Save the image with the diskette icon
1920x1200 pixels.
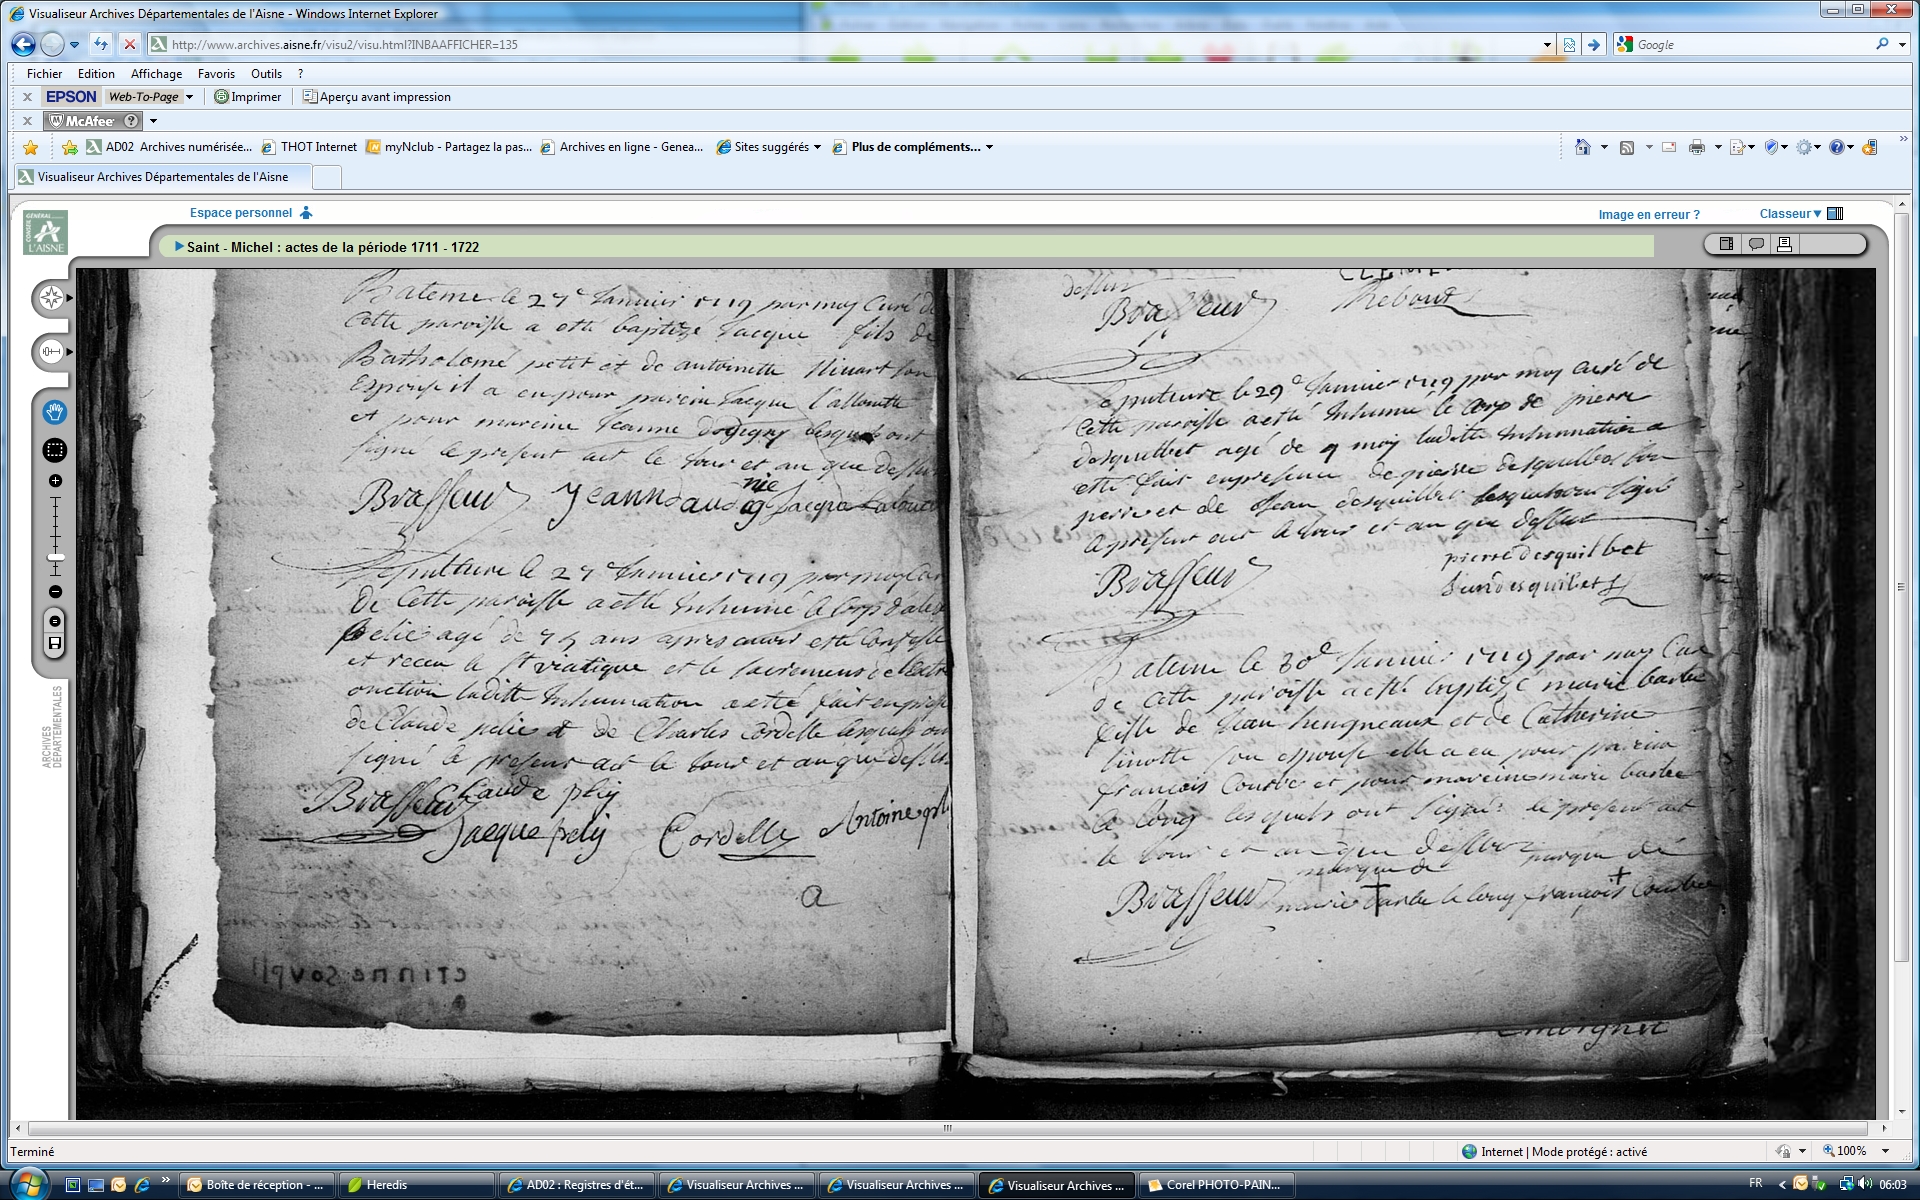coord(55,643)
